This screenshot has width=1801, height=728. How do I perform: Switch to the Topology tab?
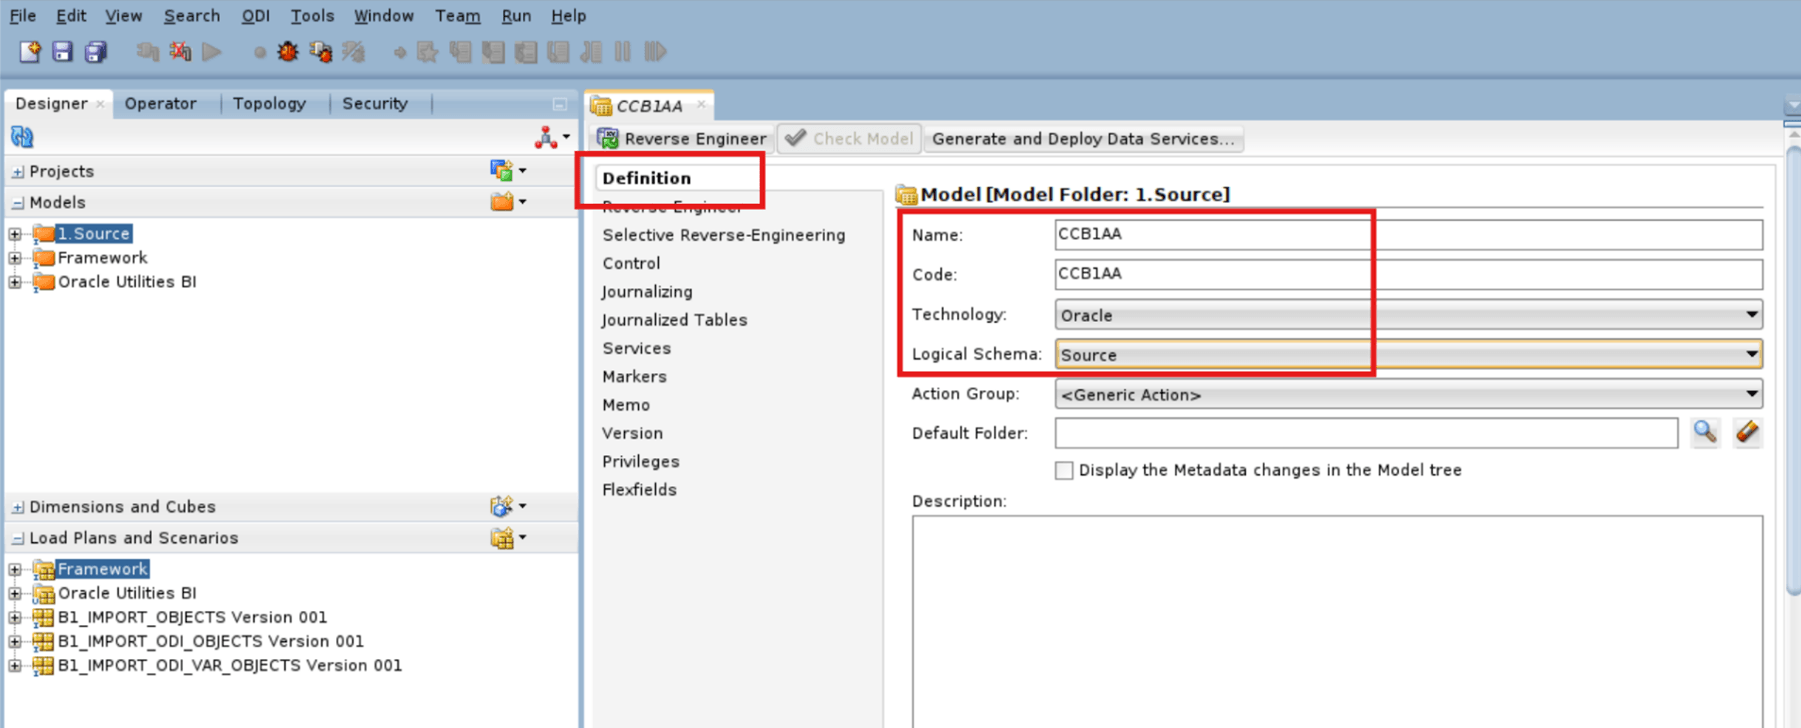pos(269,103)
